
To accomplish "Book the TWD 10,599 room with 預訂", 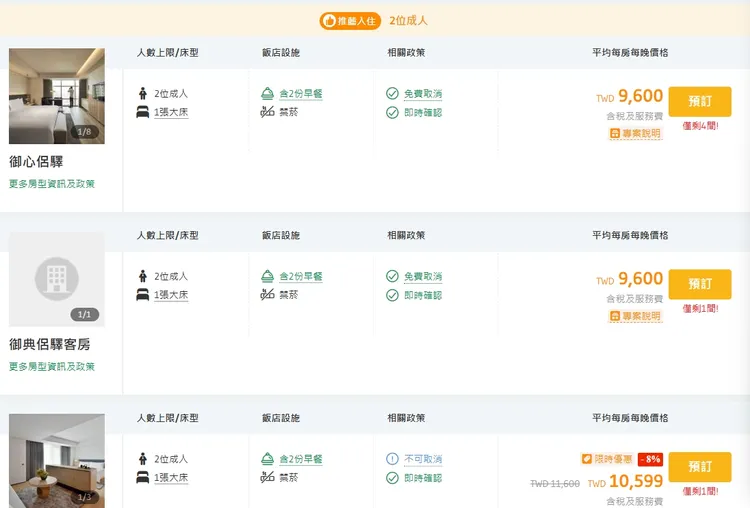I will tap(700, 467).
